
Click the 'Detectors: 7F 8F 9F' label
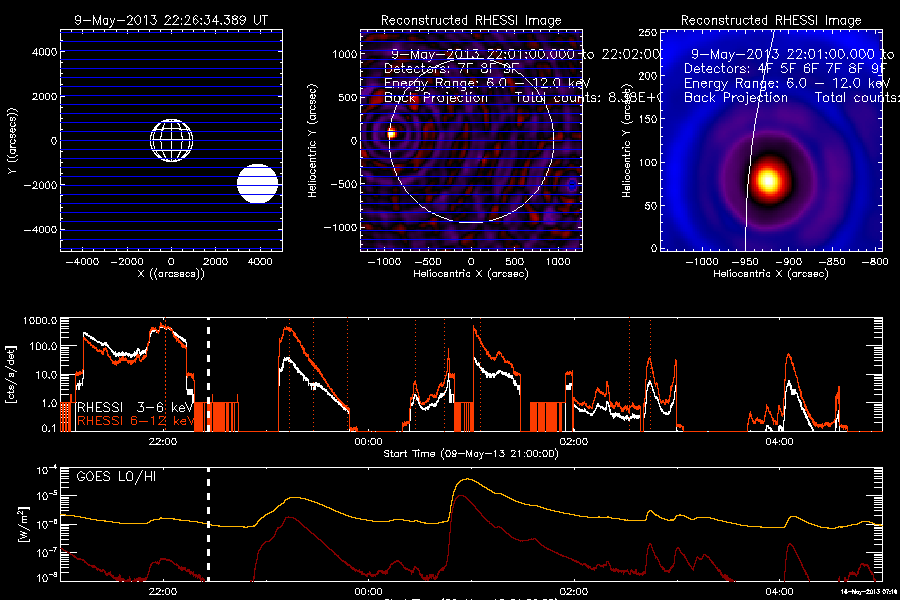[452, 68]
